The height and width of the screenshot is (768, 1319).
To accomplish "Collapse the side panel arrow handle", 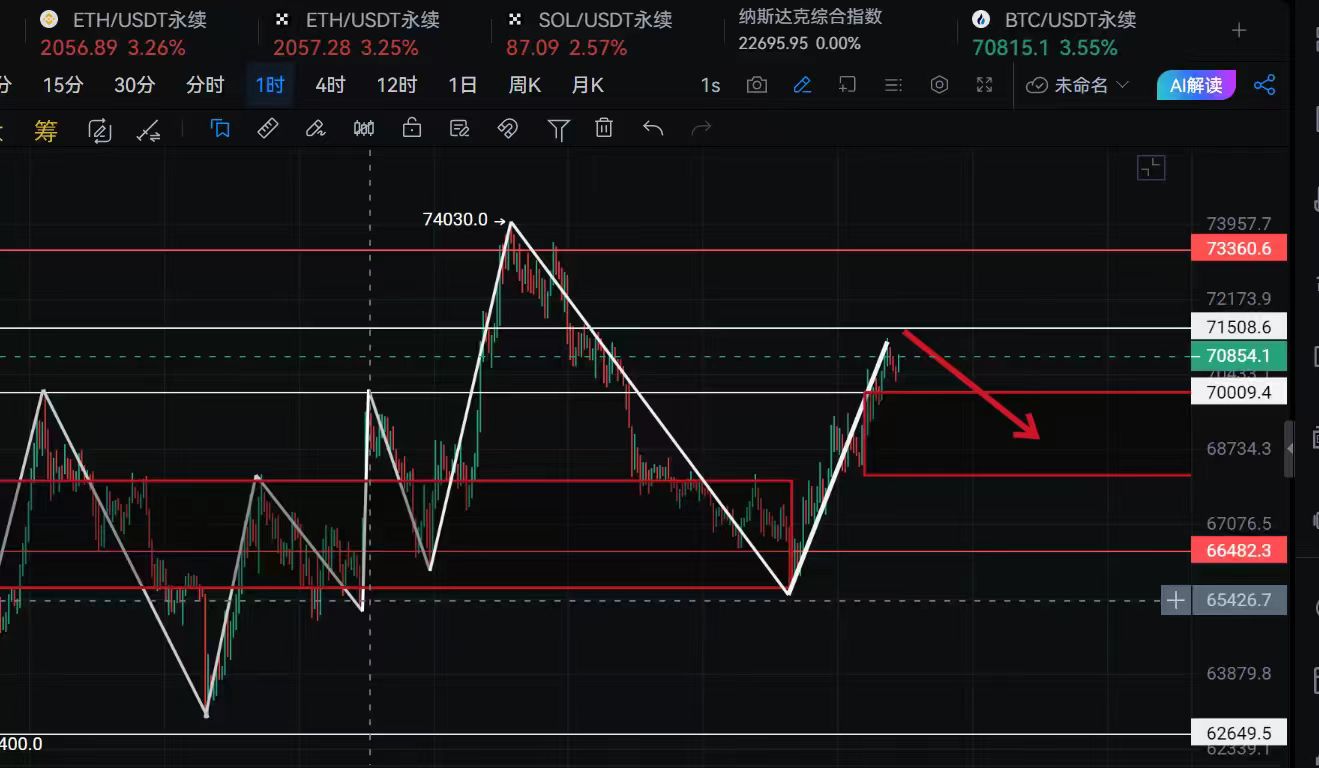I will (1290, 448).
